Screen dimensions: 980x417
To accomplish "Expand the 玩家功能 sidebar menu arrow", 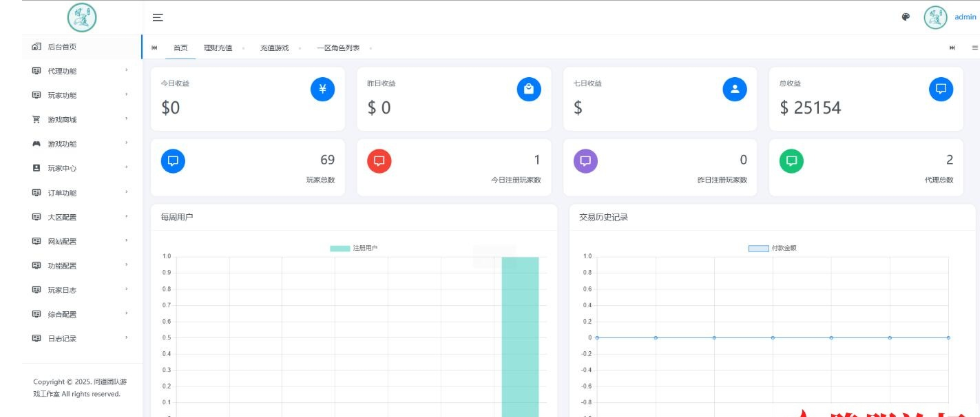I will pyautogui.click(x=127, y=94).
